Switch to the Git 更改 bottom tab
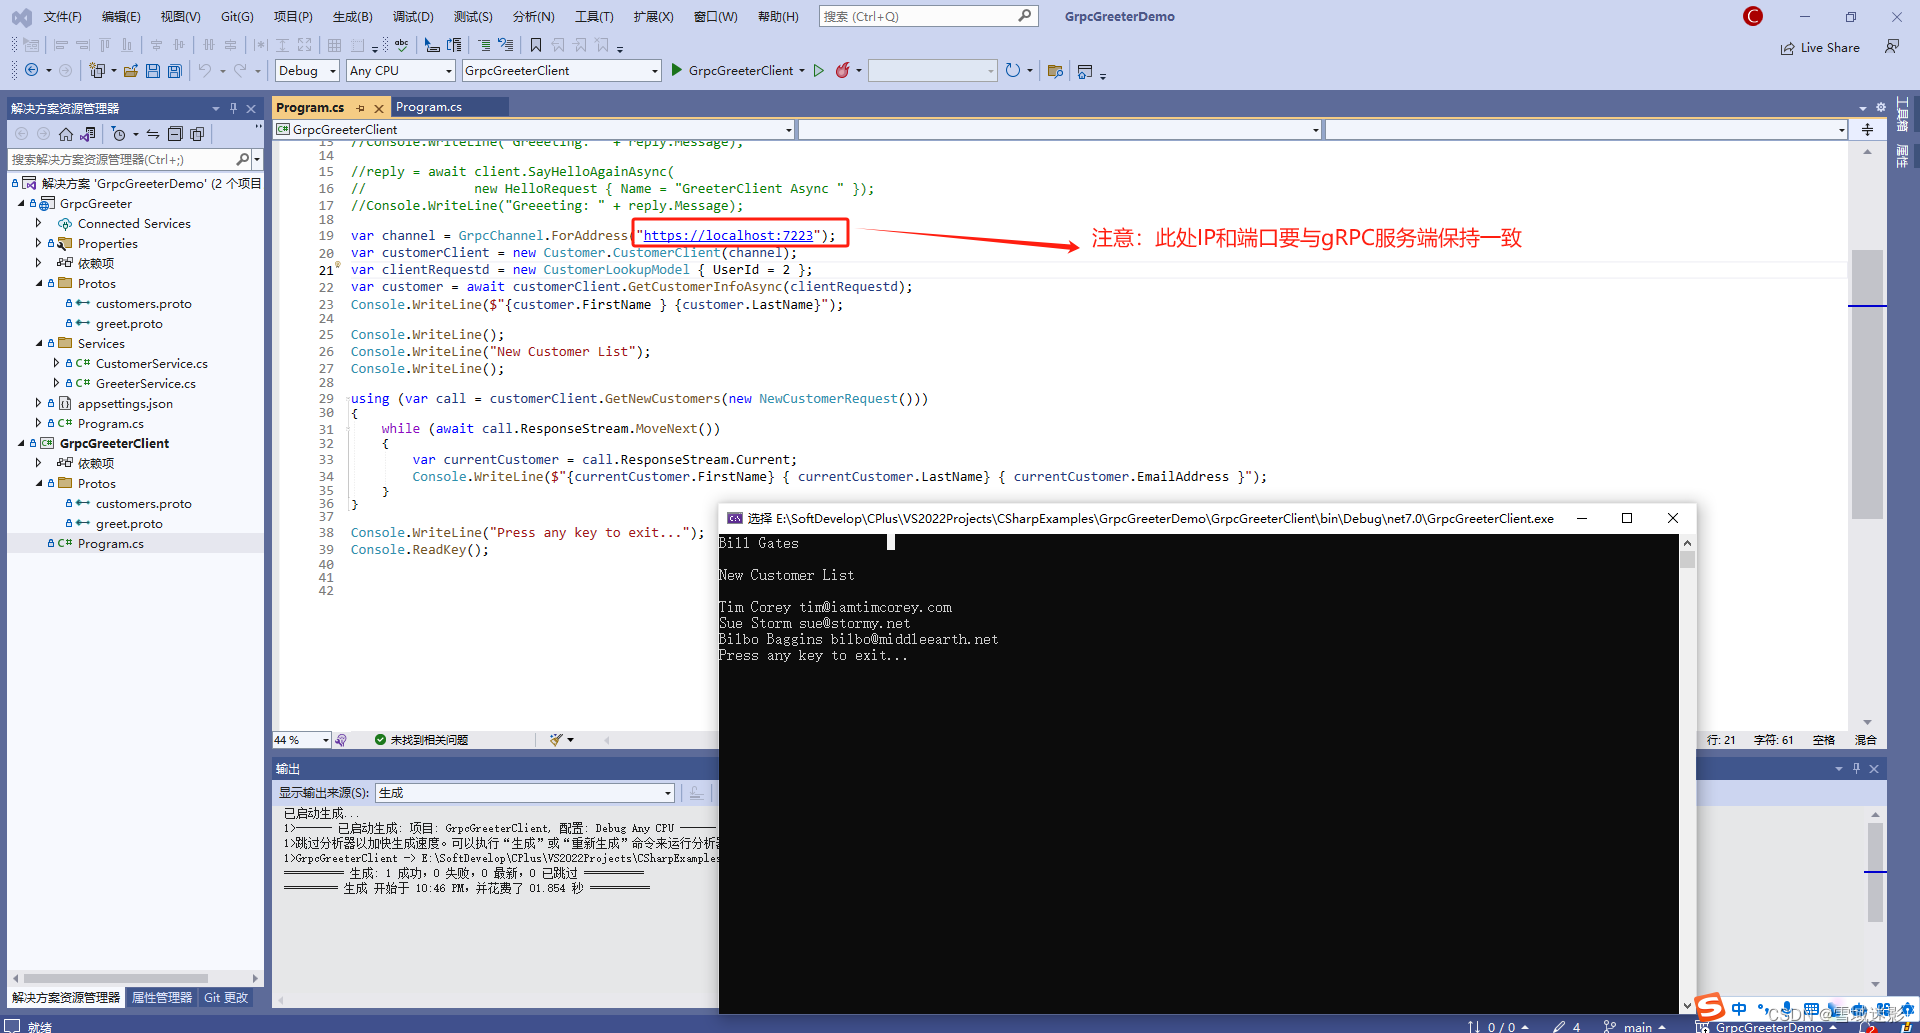 tap(226, 997)
